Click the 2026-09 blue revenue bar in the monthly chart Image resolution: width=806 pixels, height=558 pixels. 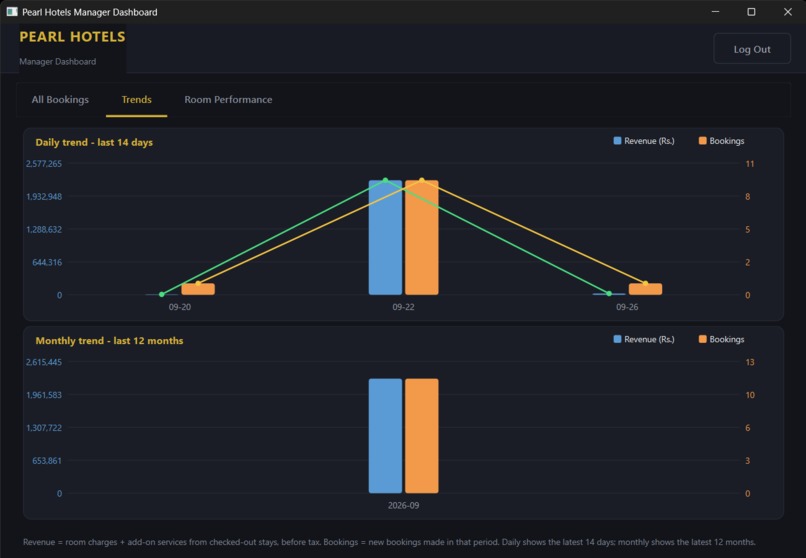pyautogui.click(x=386, y=436)
